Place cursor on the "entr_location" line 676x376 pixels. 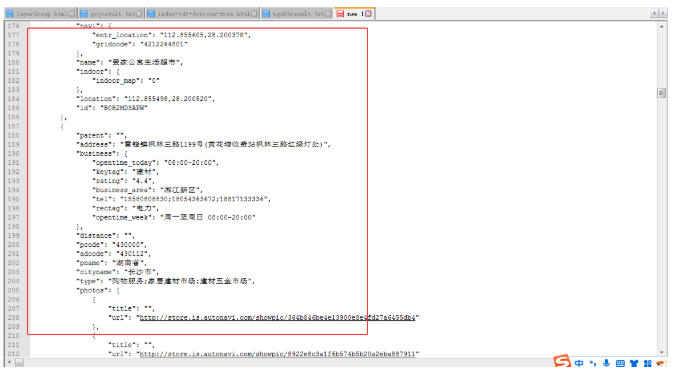171,35
